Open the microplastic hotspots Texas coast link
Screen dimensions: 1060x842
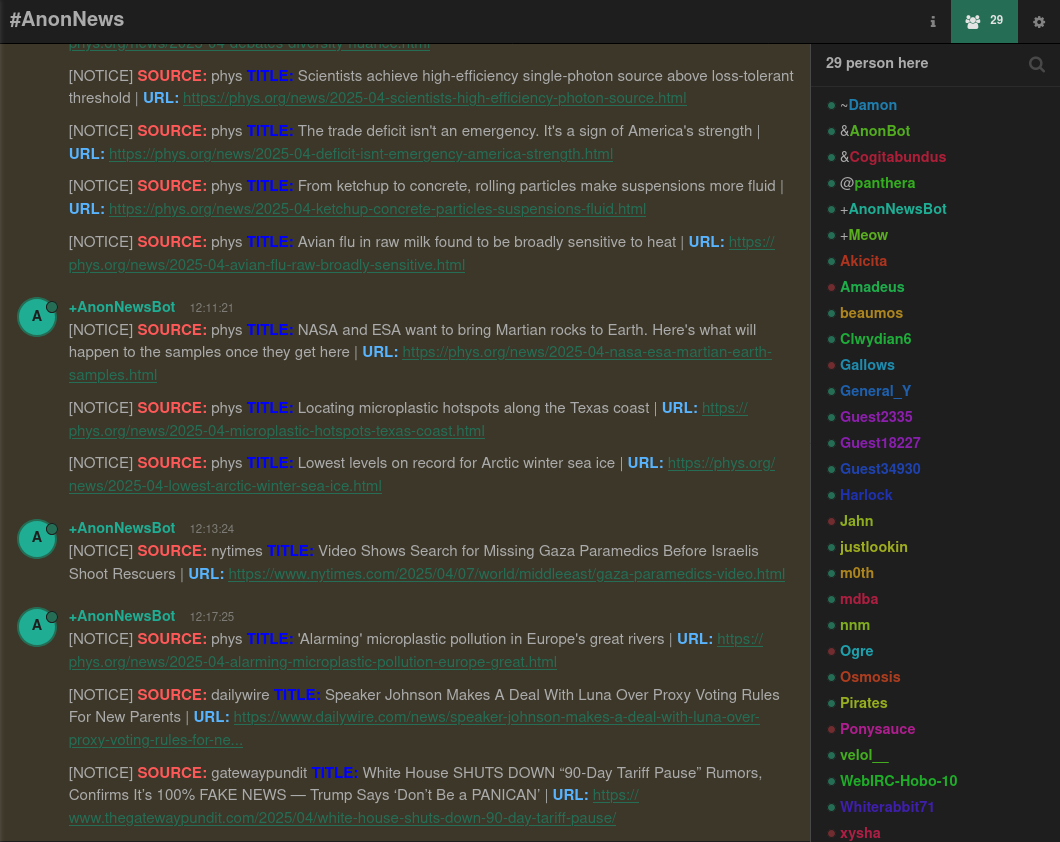[276, 430]
